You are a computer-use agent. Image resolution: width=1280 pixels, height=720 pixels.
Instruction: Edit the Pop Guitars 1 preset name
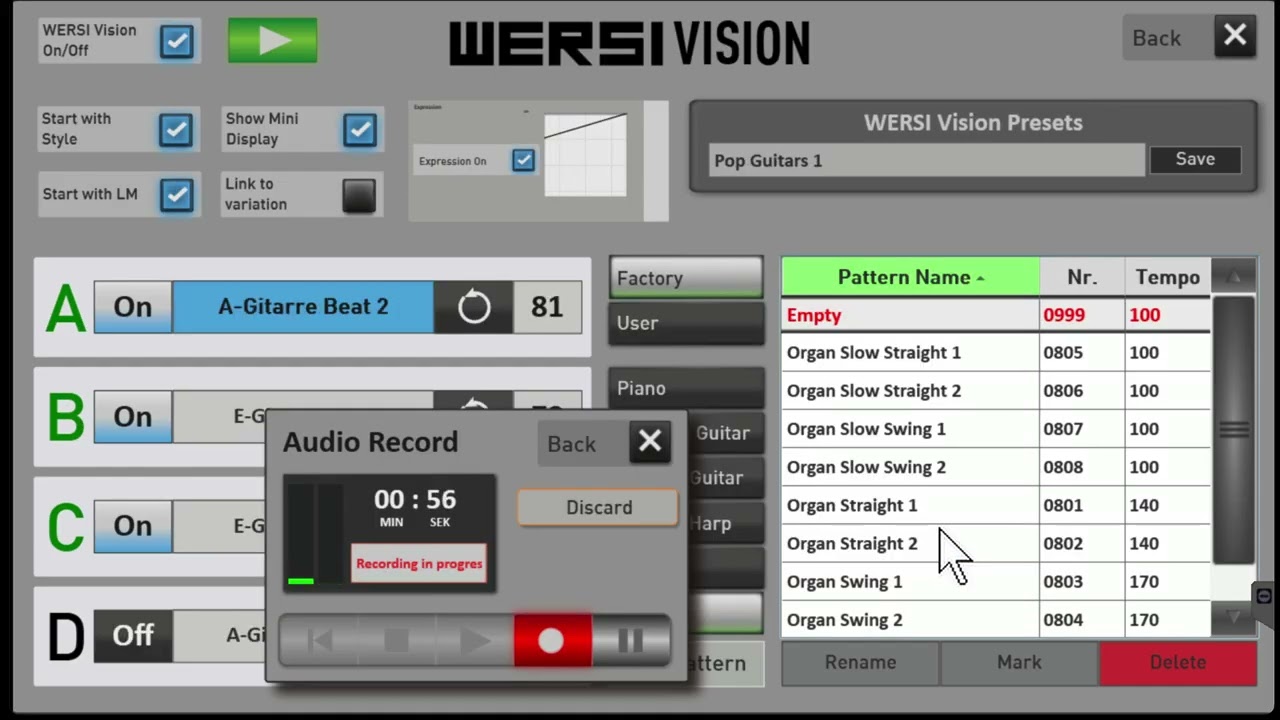pyautogui.click(x=926, y=160)
